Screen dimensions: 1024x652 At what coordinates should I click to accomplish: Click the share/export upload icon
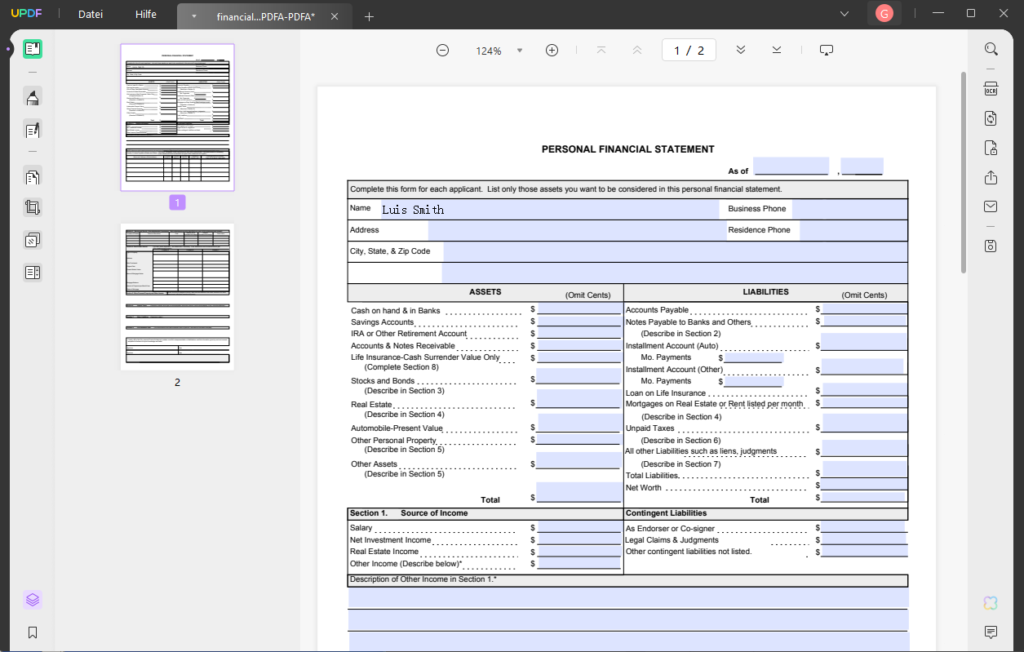pos(990,177)
